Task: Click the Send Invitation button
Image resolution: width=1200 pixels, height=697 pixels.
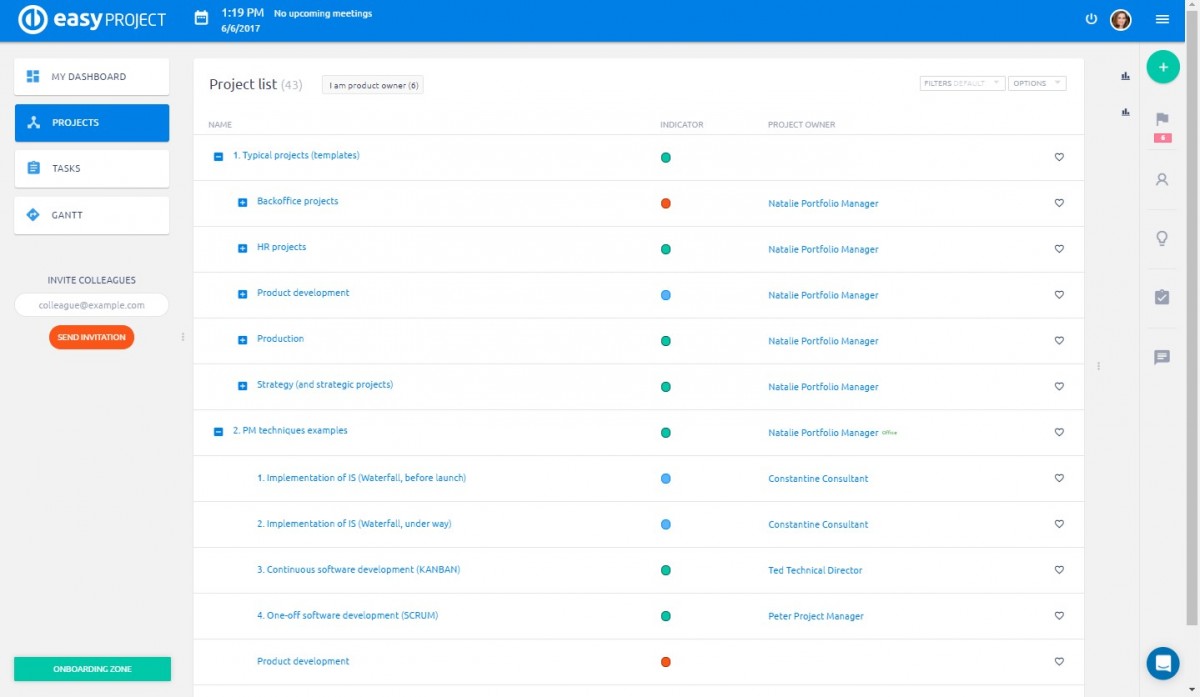Action: pos(91,337)
